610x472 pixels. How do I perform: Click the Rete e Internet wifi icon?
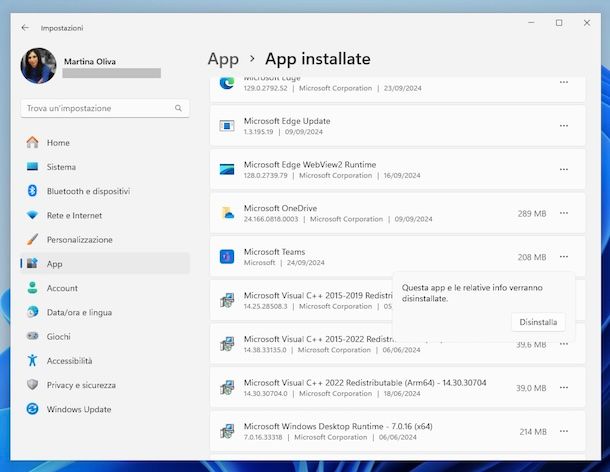(x=33, y=215)
